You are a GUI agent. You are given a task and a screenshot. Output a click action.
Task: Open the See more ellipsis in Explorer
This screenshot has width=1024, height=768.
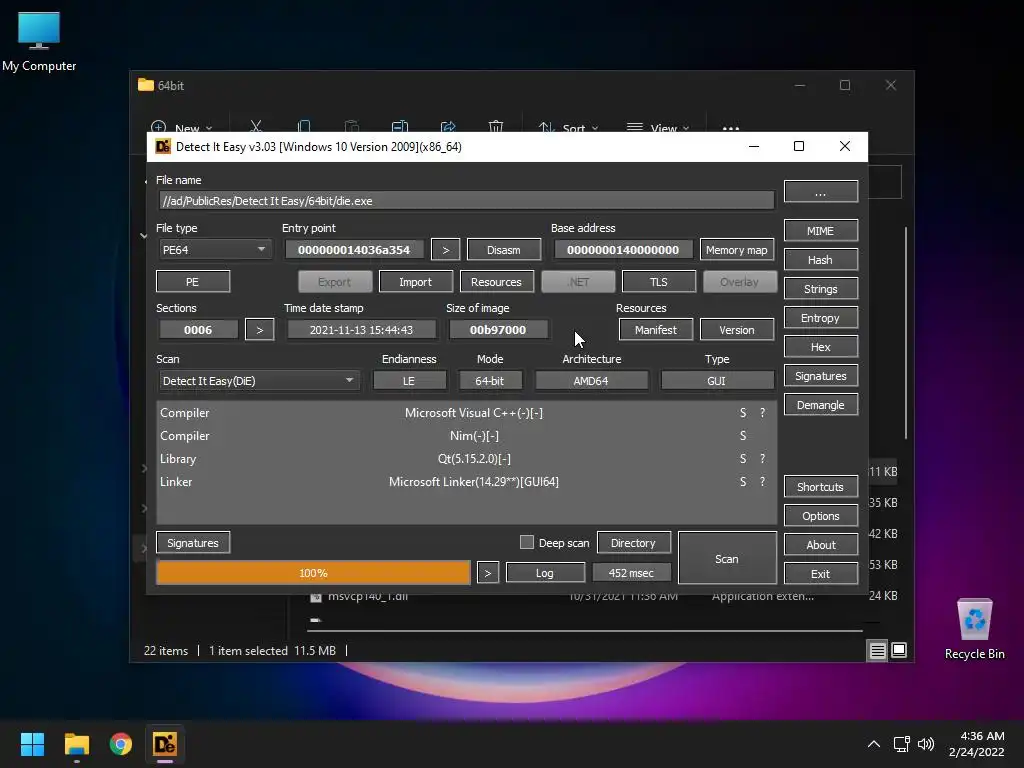tap(731, 128)
